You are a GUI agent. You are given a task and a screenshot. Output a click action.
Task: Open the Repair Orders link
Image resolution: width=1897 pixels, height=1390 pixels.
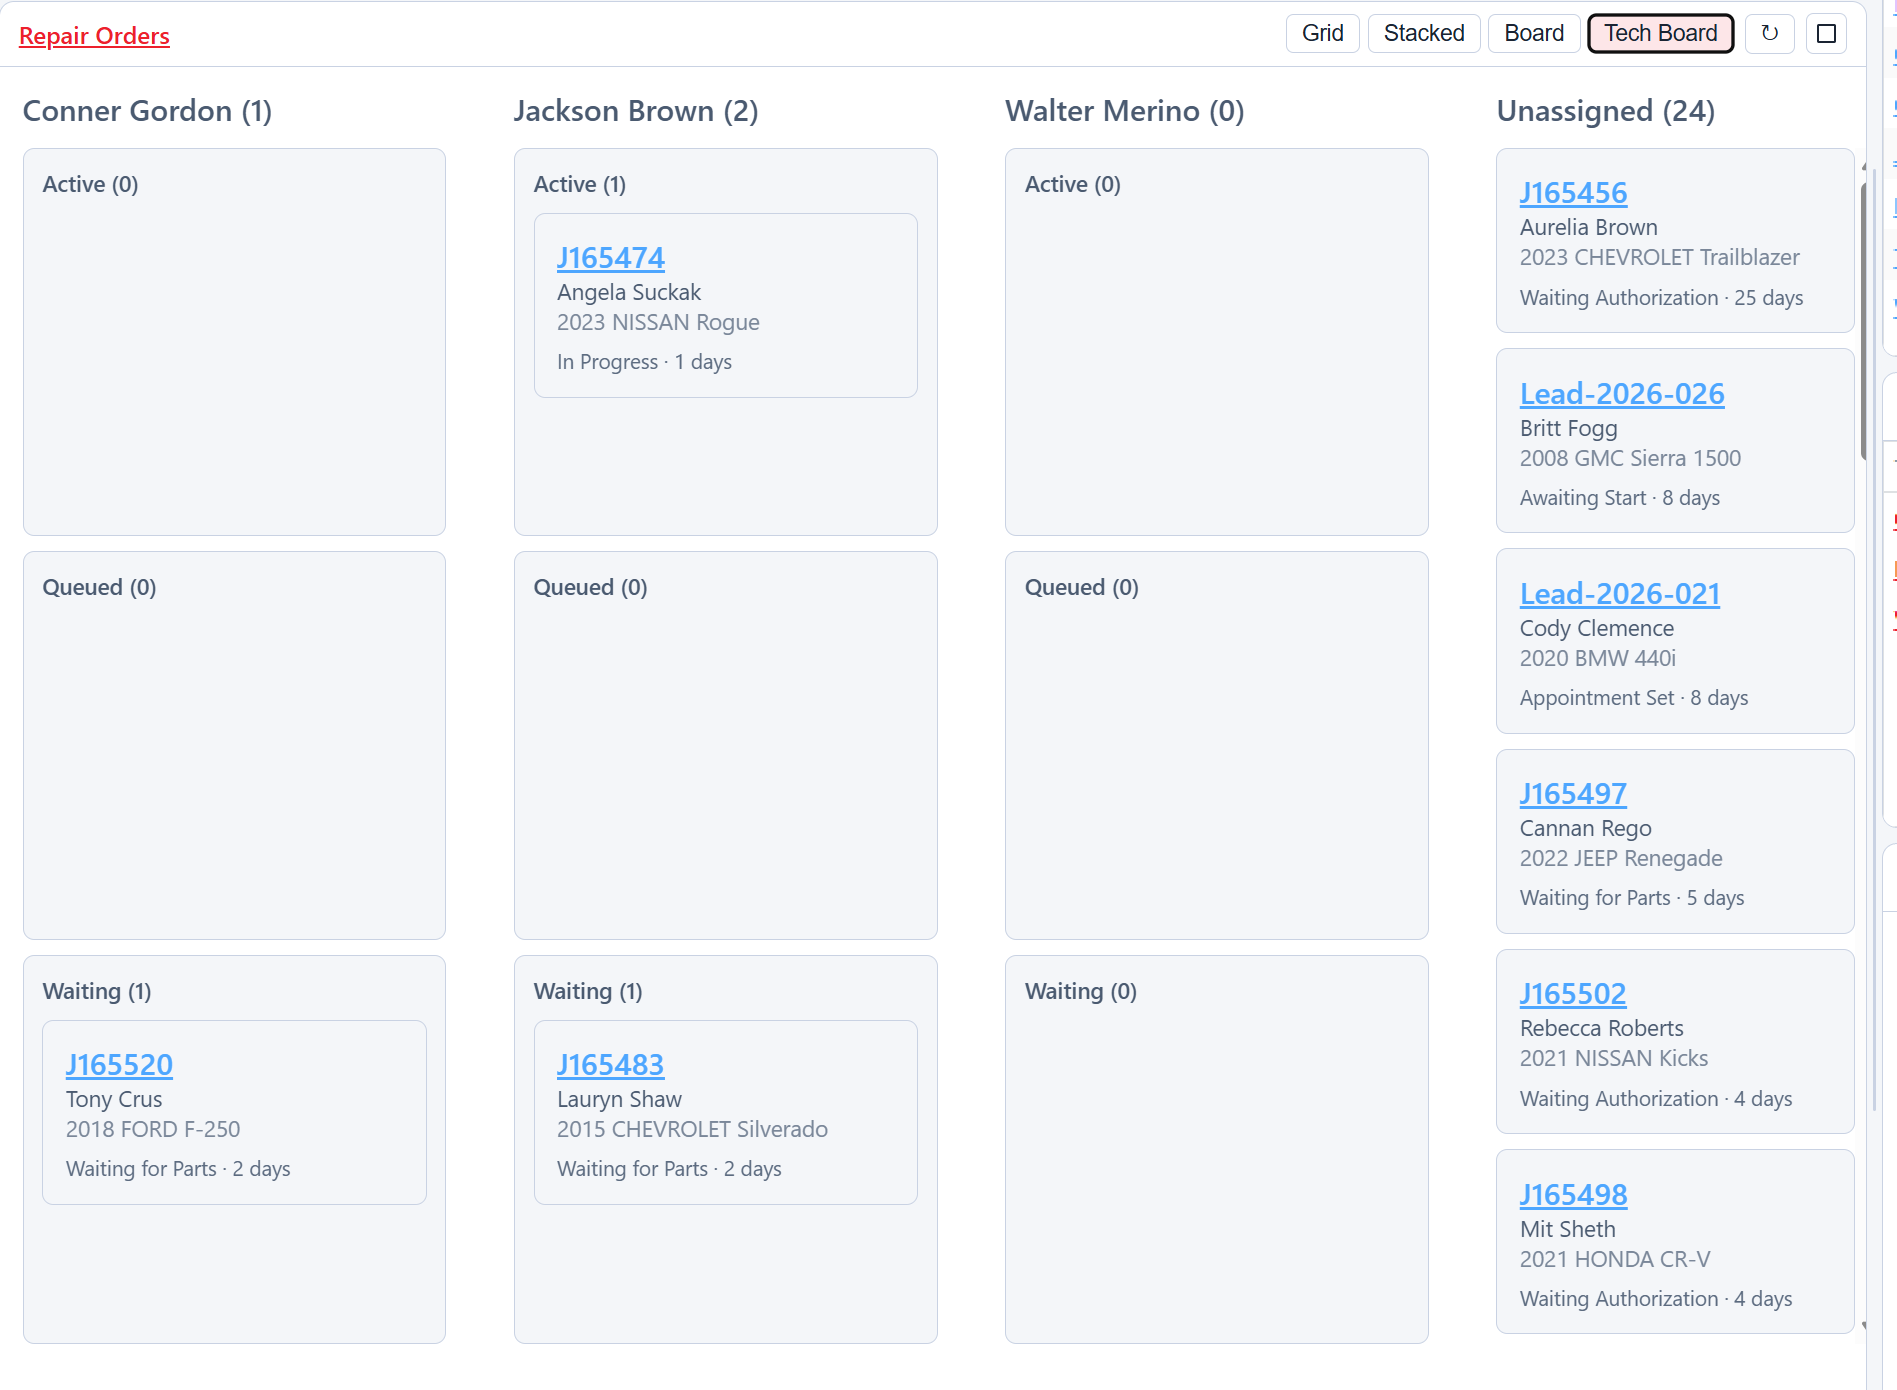[x=94, y=36]
